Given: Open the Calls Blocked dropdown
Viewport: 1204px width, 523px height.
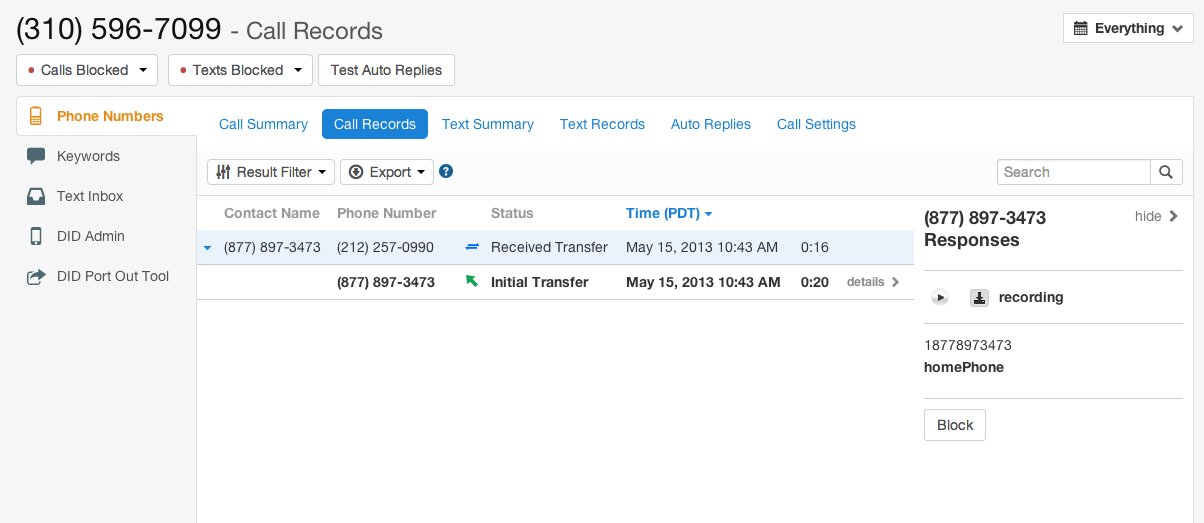Looking at the screenshot, I should (87, 70).
